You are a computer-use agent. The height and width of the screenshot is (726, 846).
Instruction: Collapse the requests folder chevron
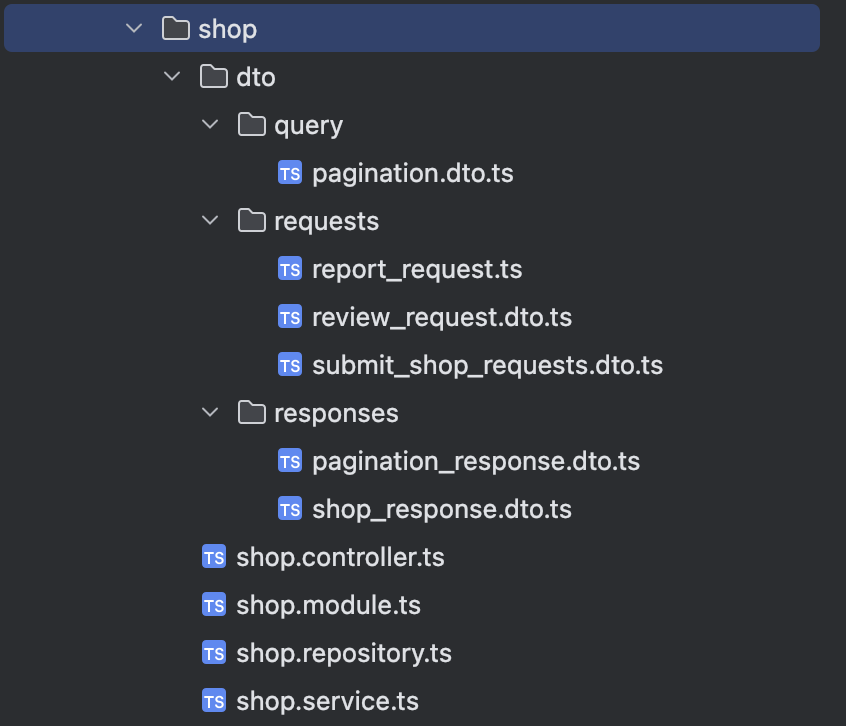point(210,221)
